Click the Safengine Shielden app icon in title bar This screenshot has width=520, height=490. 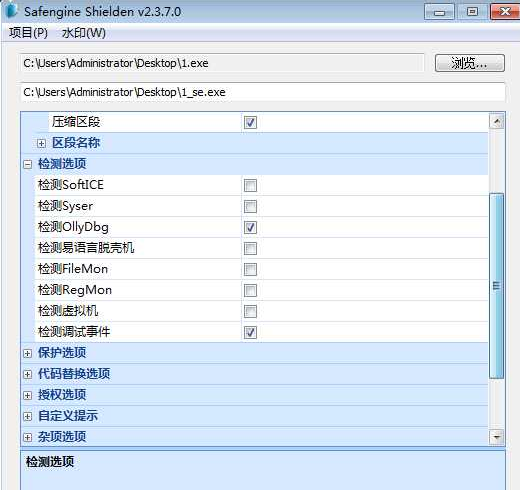[x=11, y=10]
